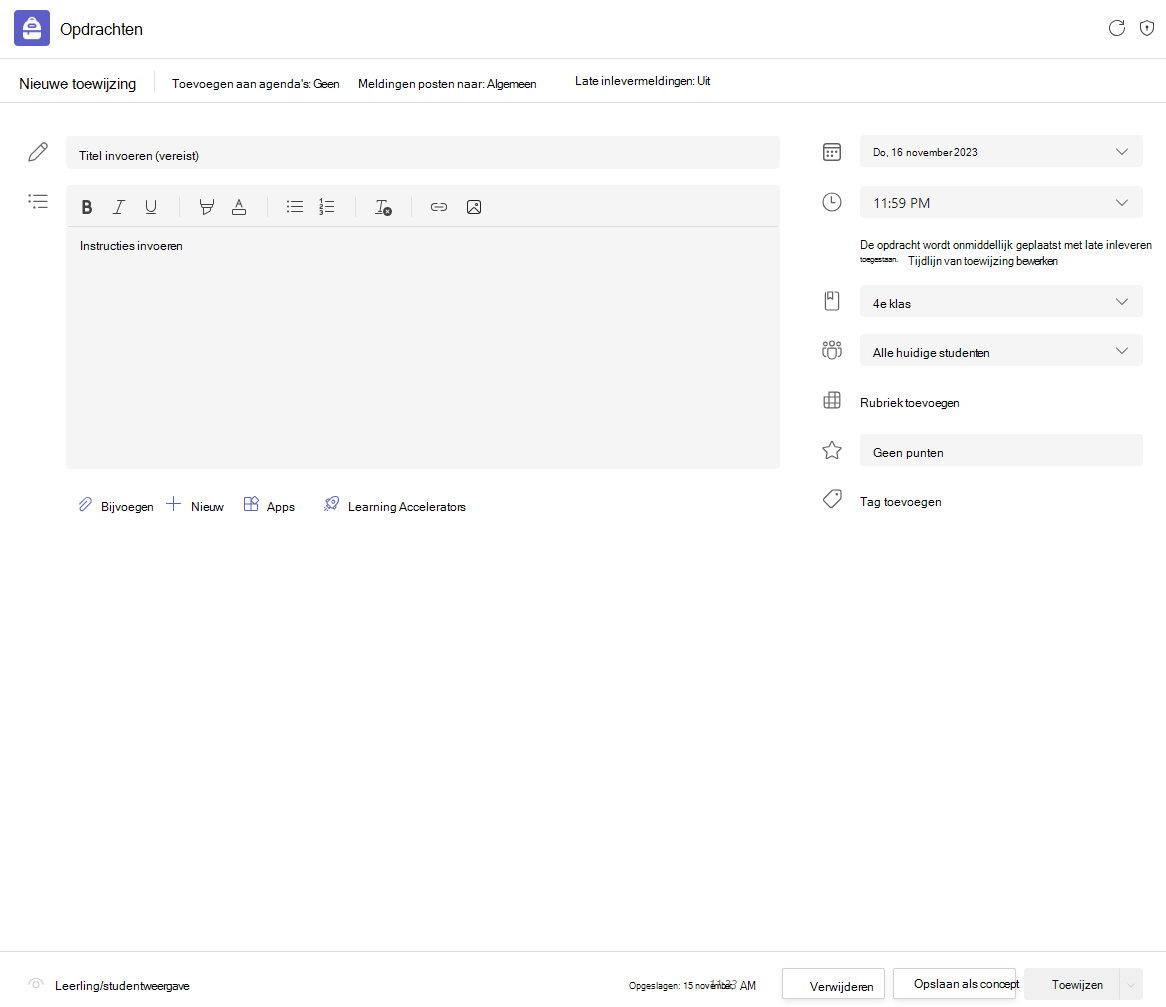Clear text formatting icon
Image resolution: width=1166 pixels, height=1007 pixels.
pyautogui.click(x=383, y=207)
